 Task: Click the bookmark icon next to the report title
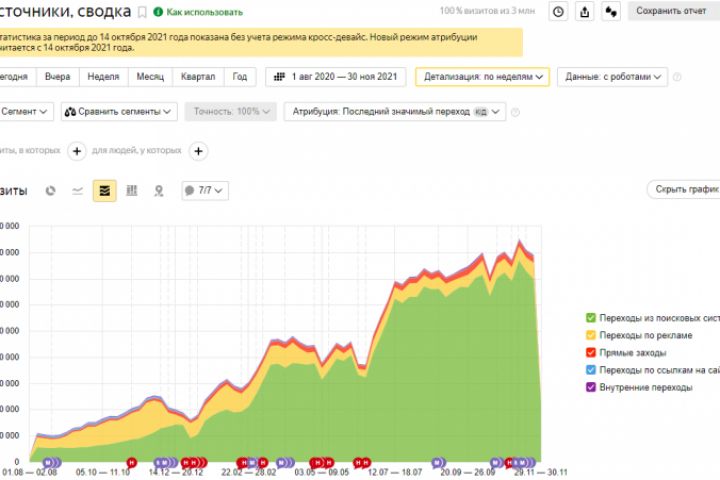(x=142, y=12)
